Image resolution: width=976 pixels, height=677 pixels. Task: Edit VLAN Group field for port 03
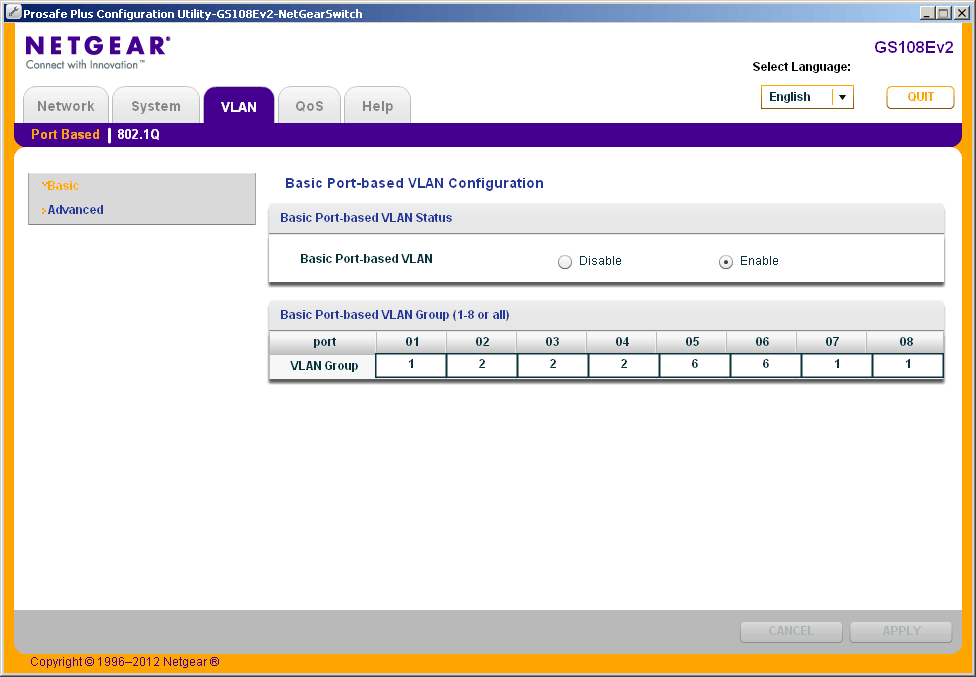click(553, 365)
